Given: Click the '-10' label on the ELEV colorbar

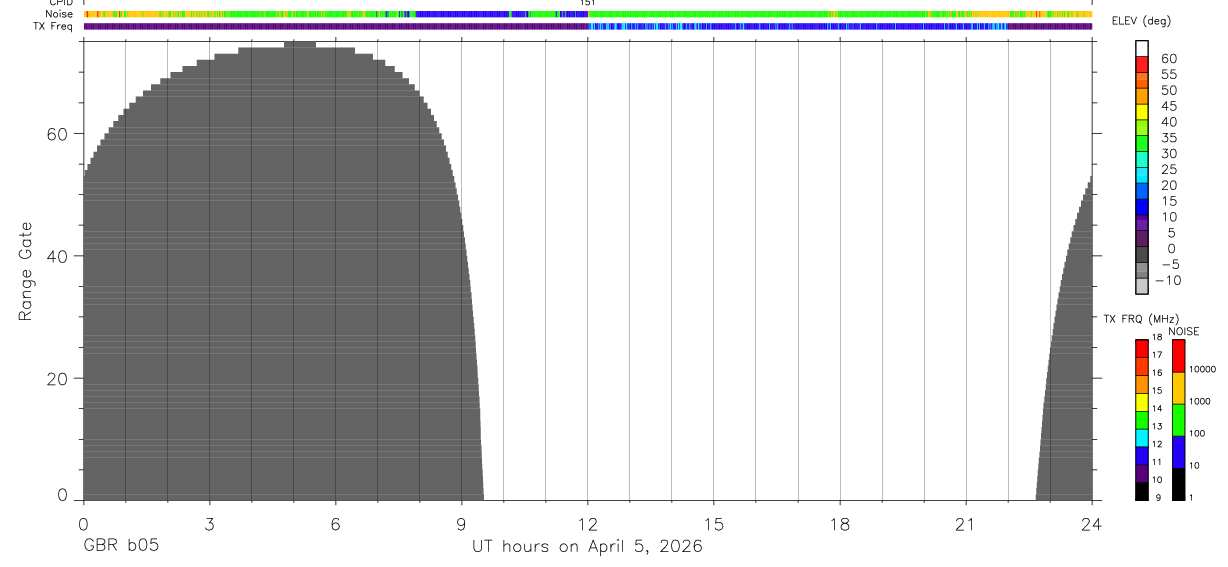Looking at the screenshot, I should (x=1168, y=280).
